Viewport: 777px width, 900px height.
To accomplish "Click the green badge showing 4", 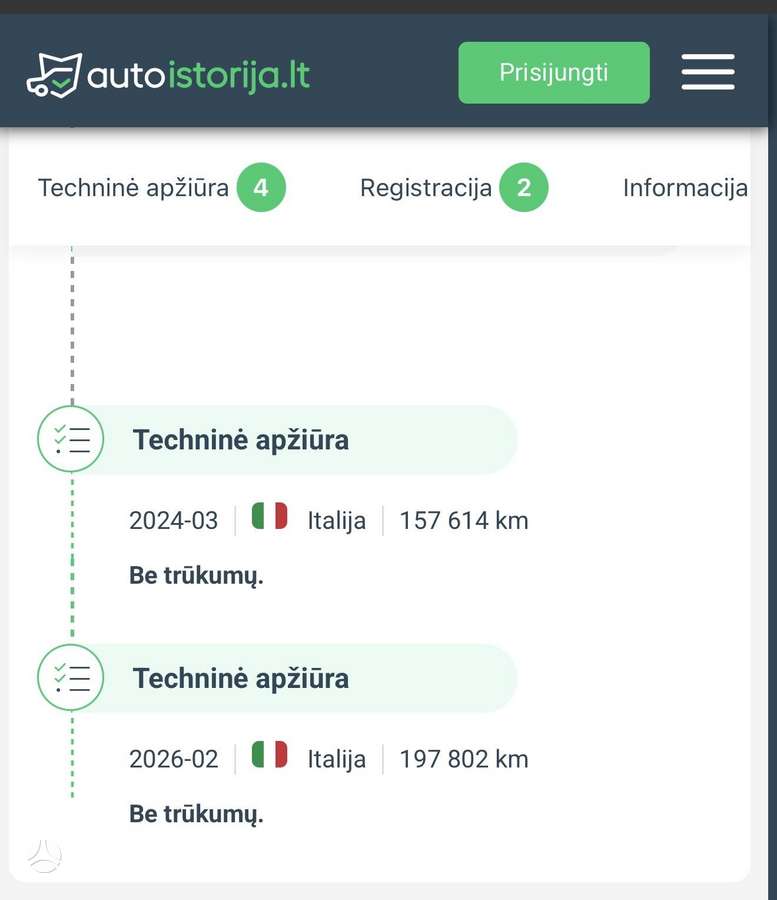I will (261, 188).
